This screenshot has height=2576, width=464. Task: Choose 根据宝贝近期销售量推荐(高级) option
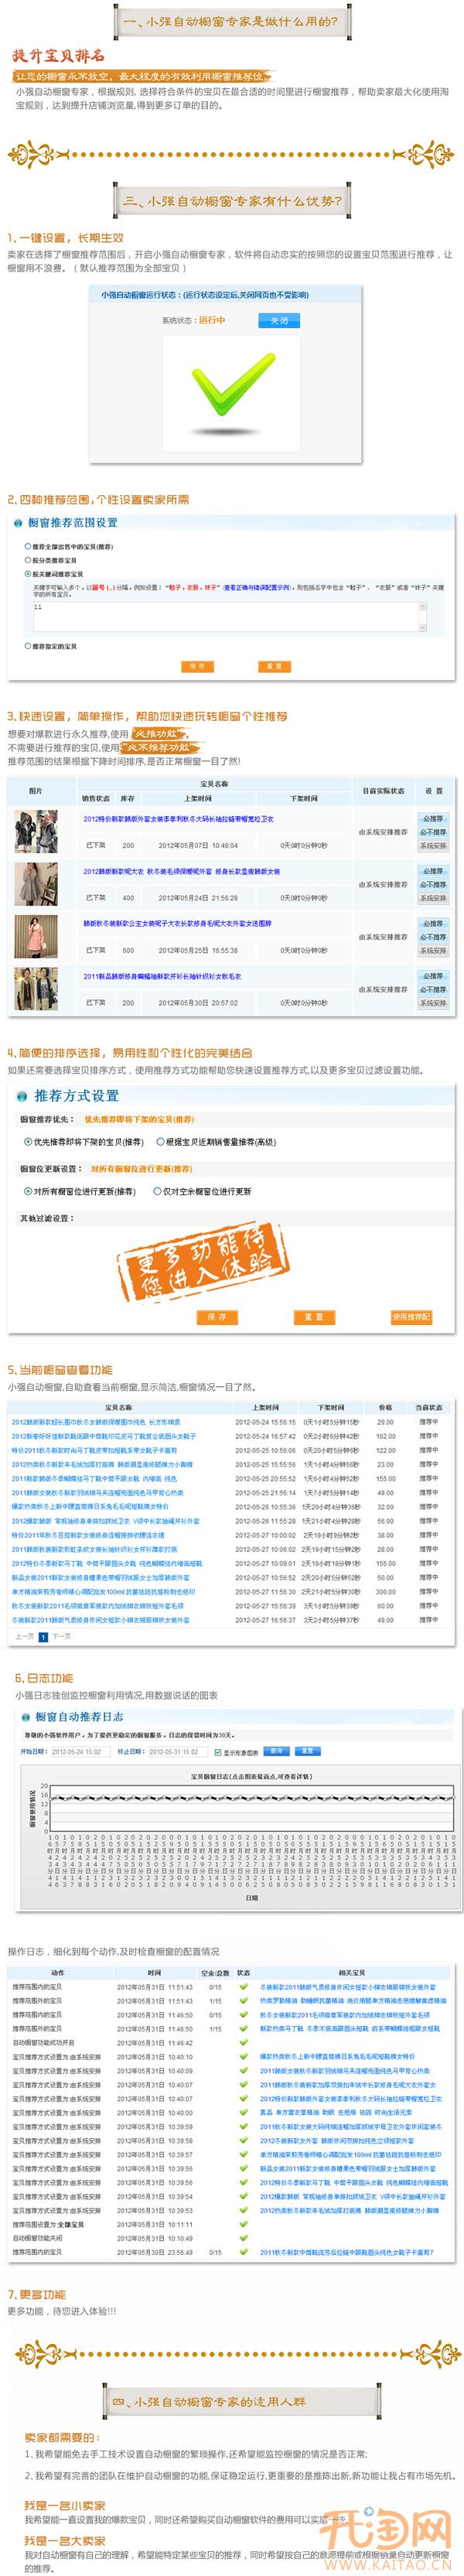coord(161,1142)
